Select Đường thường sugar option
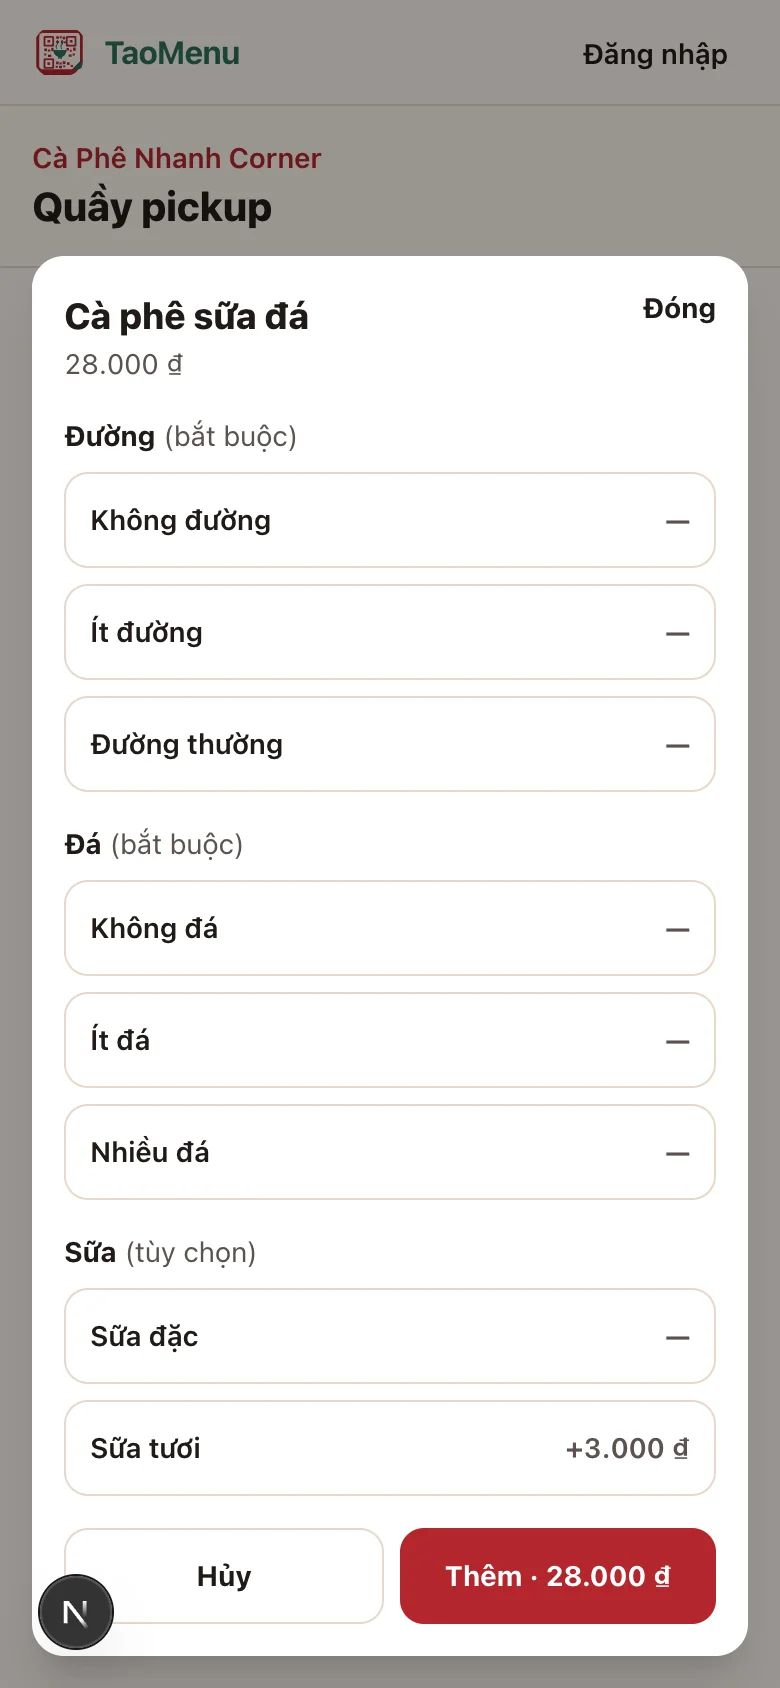Screen dimensions: 780x1688 coord(390,744)
